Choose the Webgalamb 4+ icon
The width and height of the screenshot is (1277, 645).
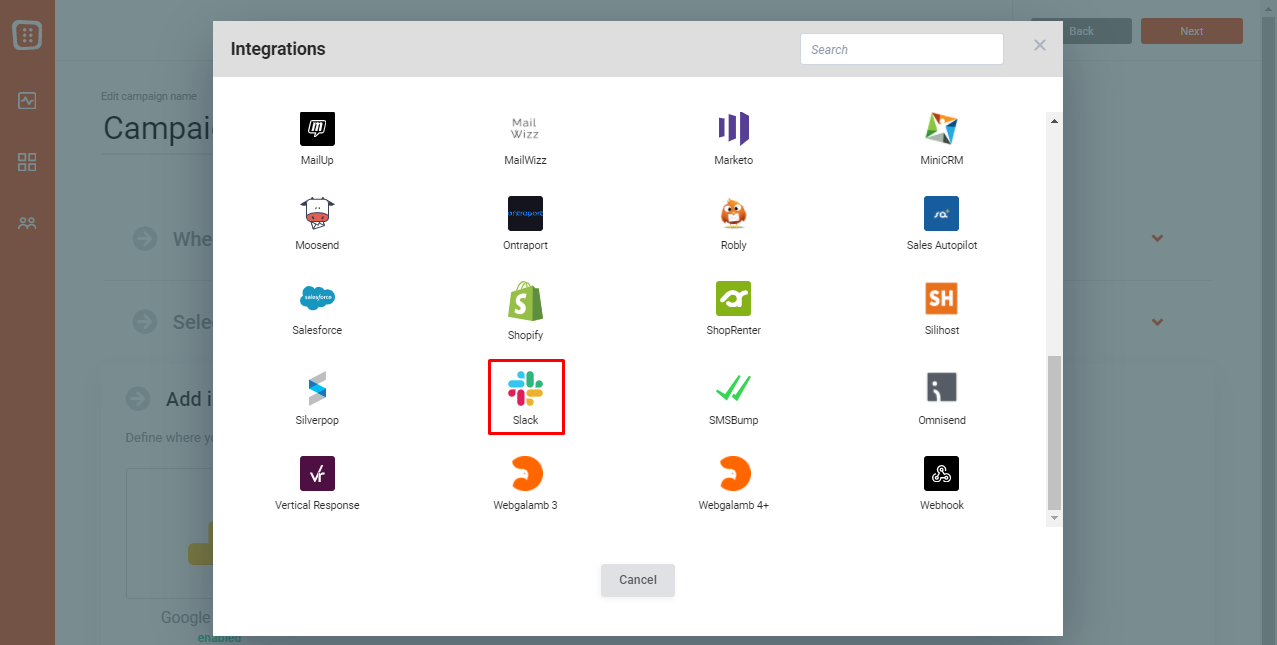pyautogui.click(x=734, y=473)
